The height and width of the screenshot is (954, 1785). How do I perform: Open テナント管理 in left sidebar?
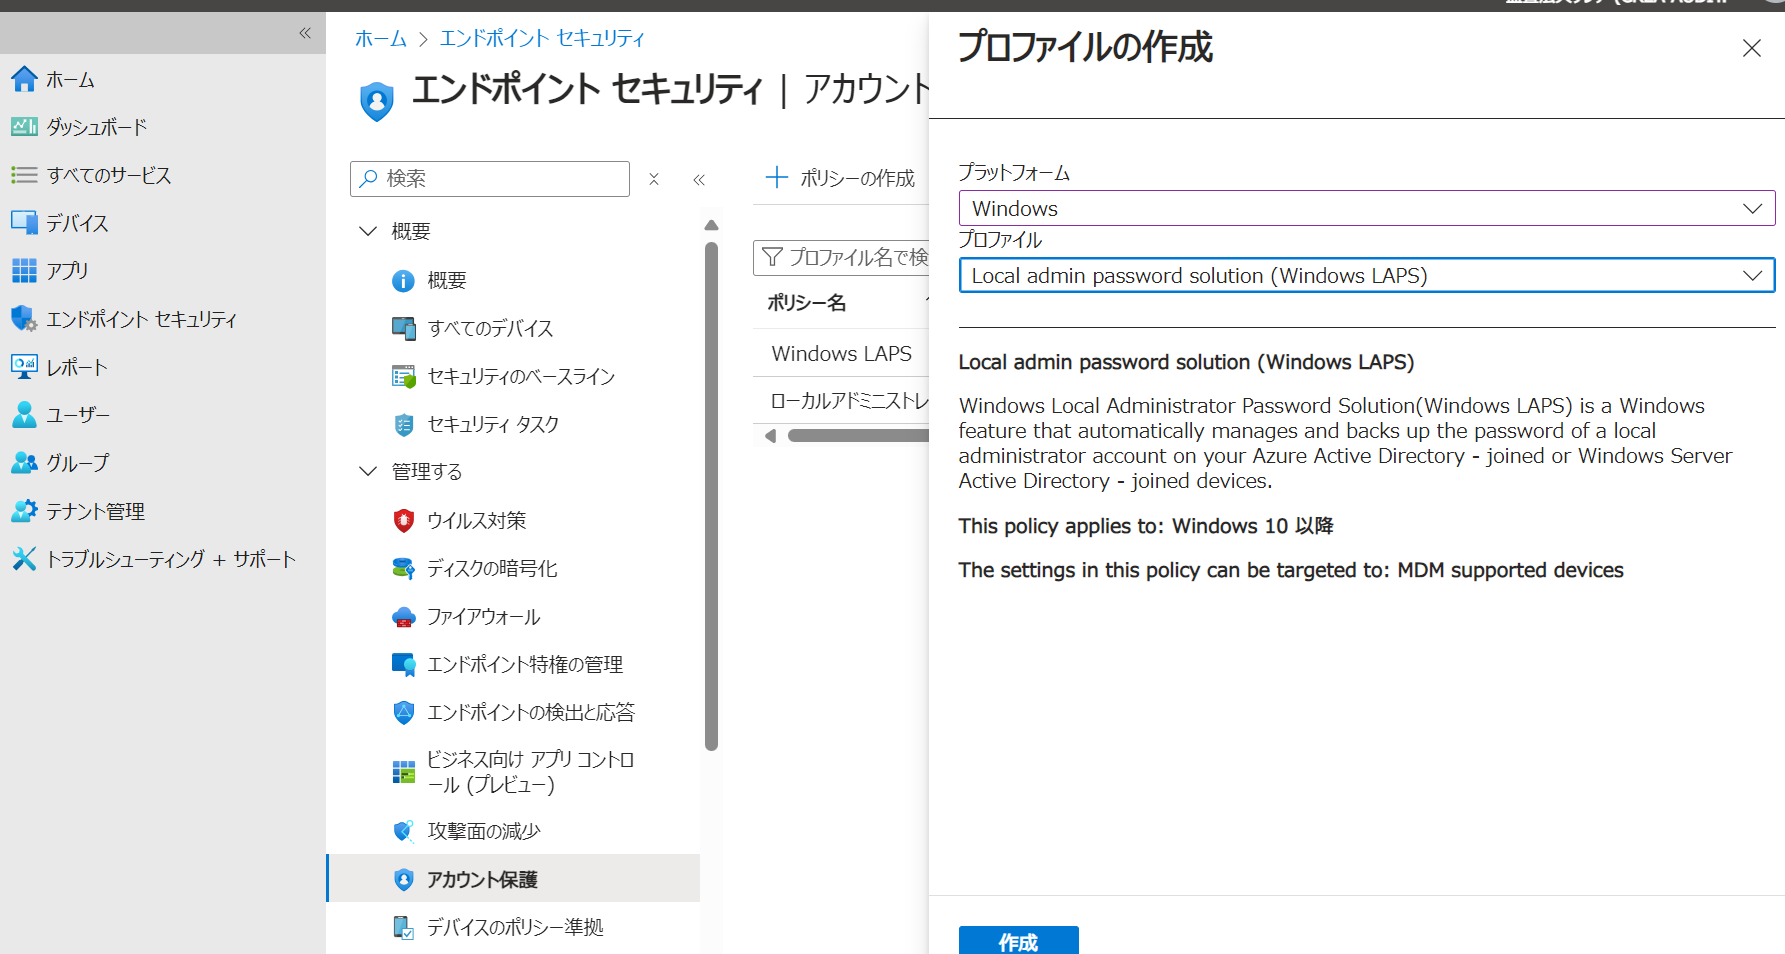[96, 511]
